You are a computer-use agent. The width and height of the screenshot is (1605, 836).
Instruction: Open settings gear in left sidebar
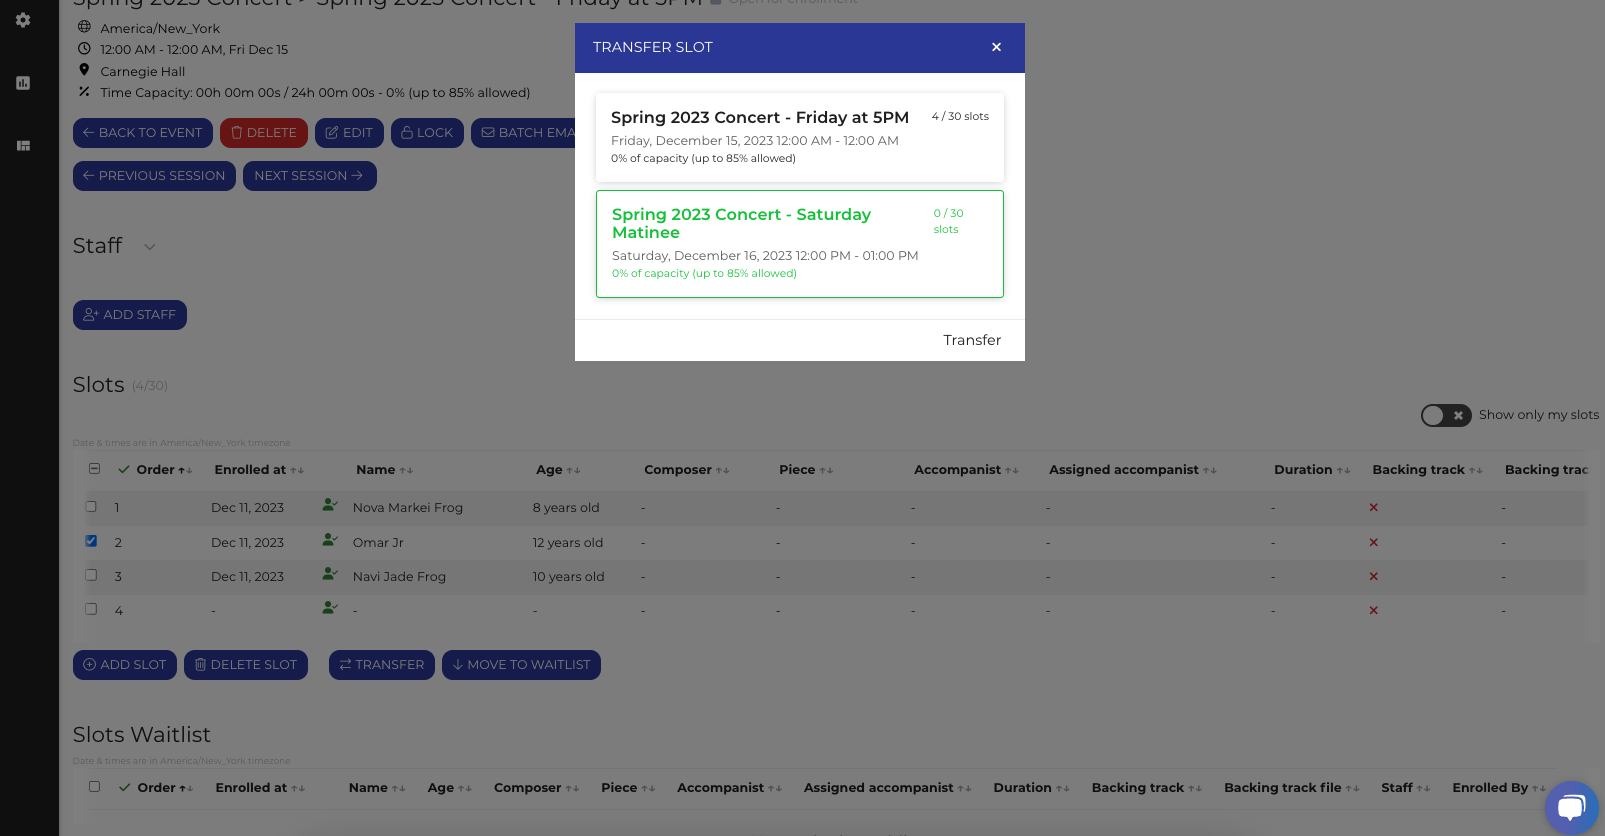(x=23, y=20)
